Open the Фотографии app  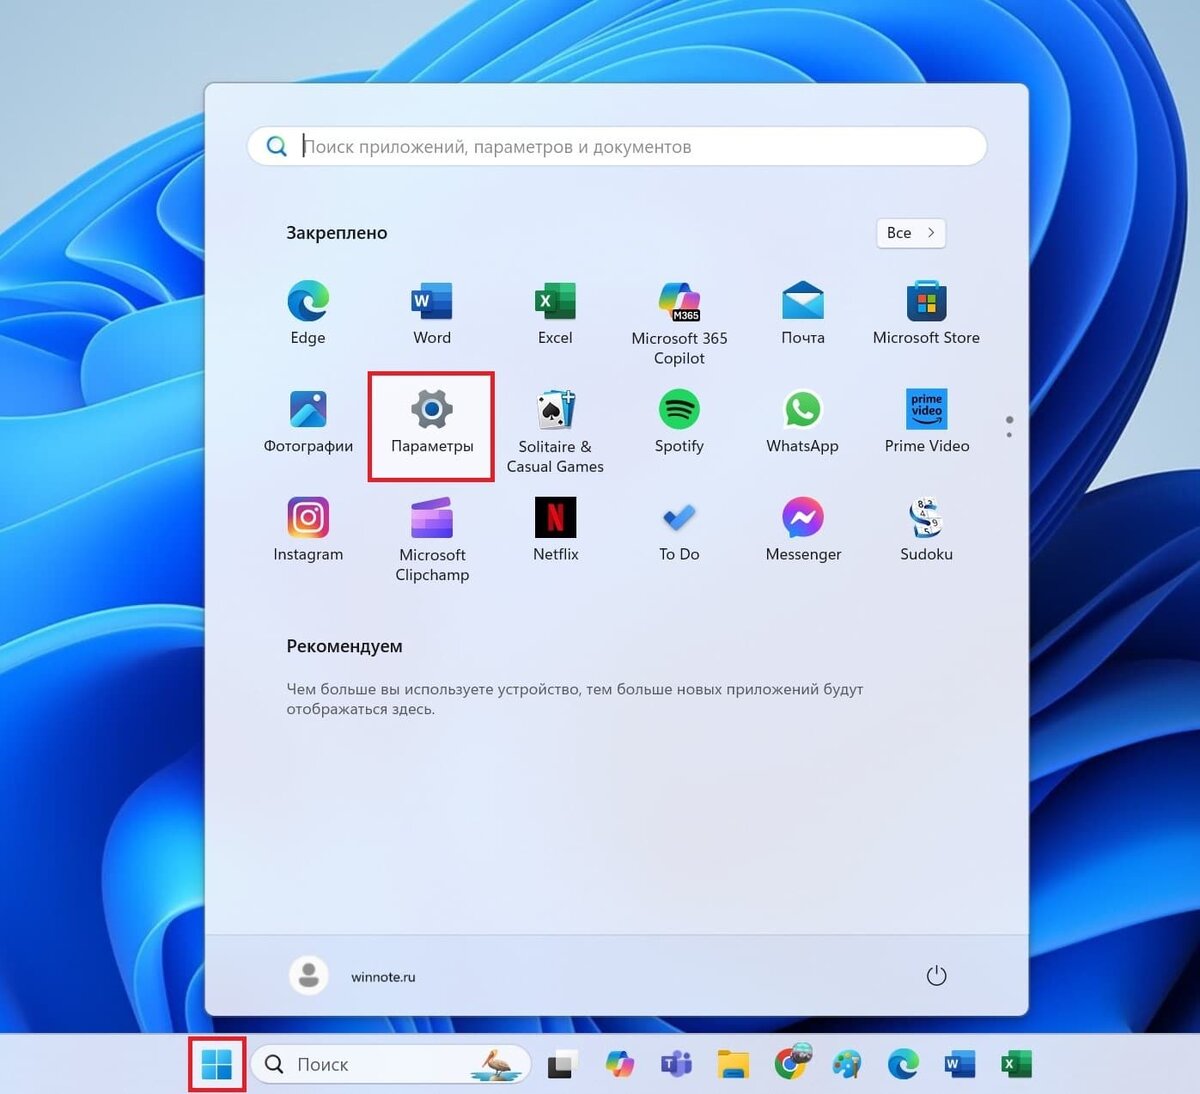[308, 421]
